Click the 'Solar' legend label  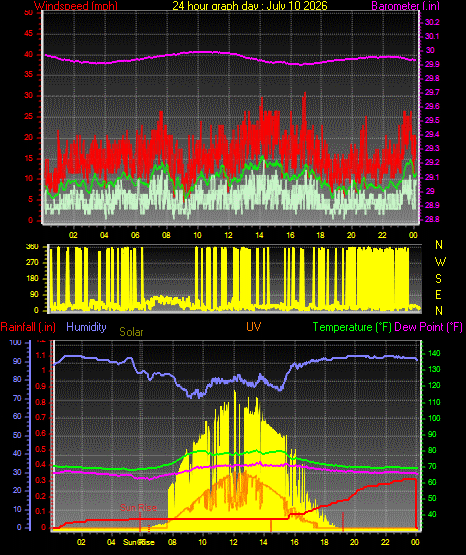point(131,332)
